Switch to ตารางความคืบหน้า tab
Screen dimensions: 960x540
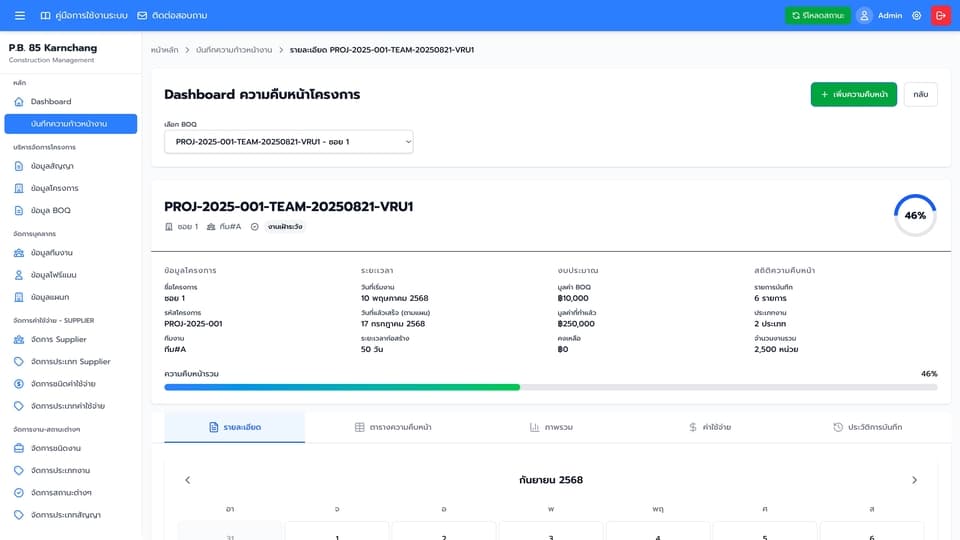tap(393, 427)
